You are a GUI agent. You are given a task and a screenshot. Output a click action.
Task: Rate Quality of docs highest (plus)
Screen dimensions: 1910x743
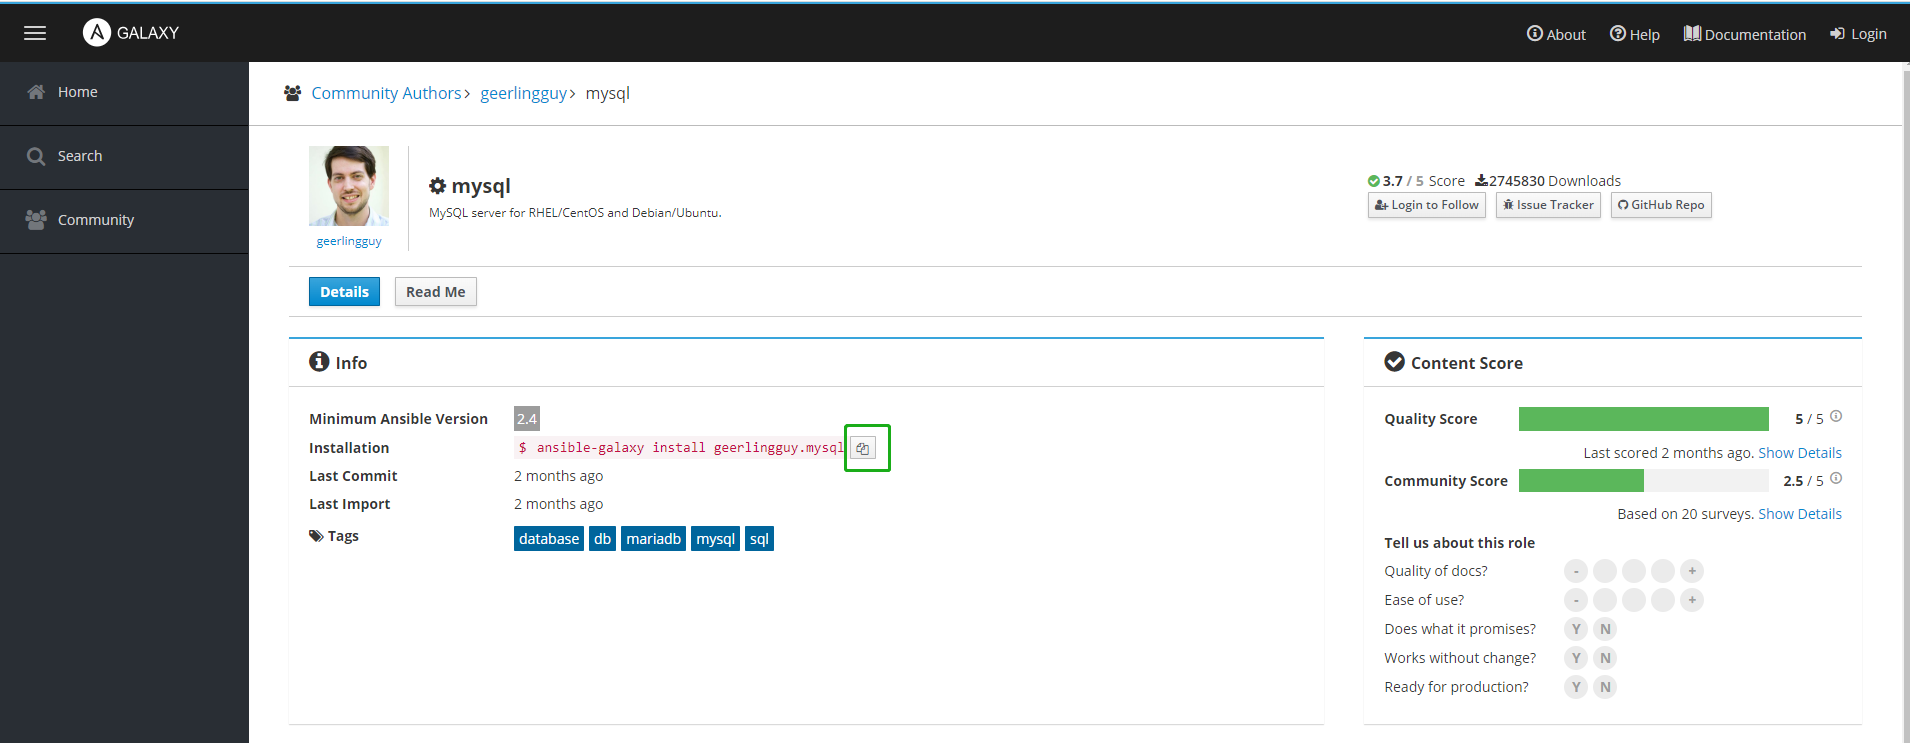[x=1692, y=571]
